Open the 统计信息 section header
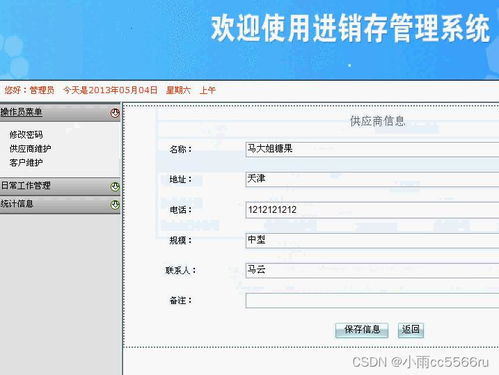Image resolution: width=499 pixels, height=375 pixels. coord(60,204)
